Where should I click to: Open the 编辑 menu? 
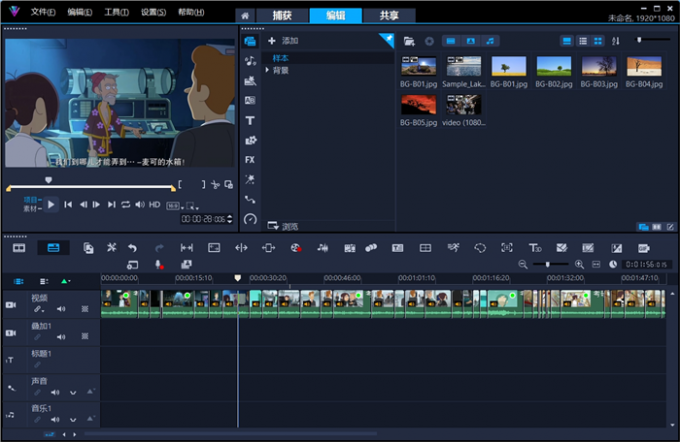(x=80, y=12)
